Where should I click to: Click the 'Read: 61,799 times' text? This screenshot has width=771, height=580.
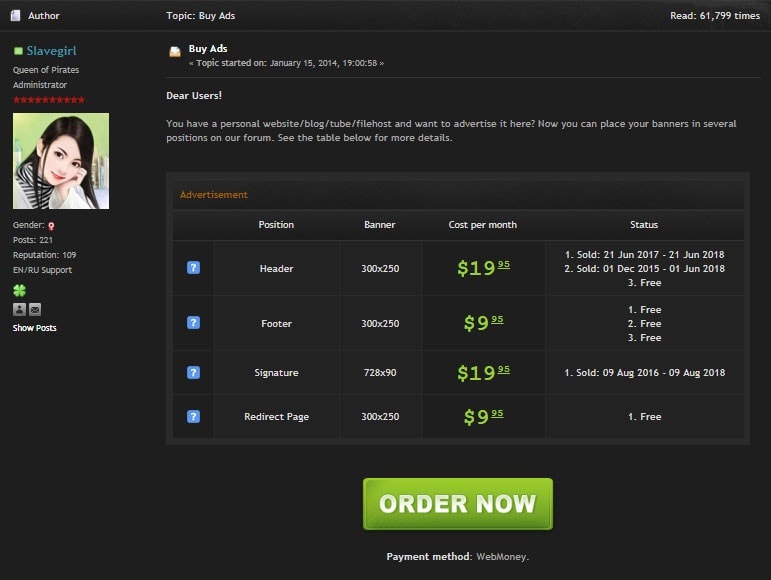tap(715, 16)
